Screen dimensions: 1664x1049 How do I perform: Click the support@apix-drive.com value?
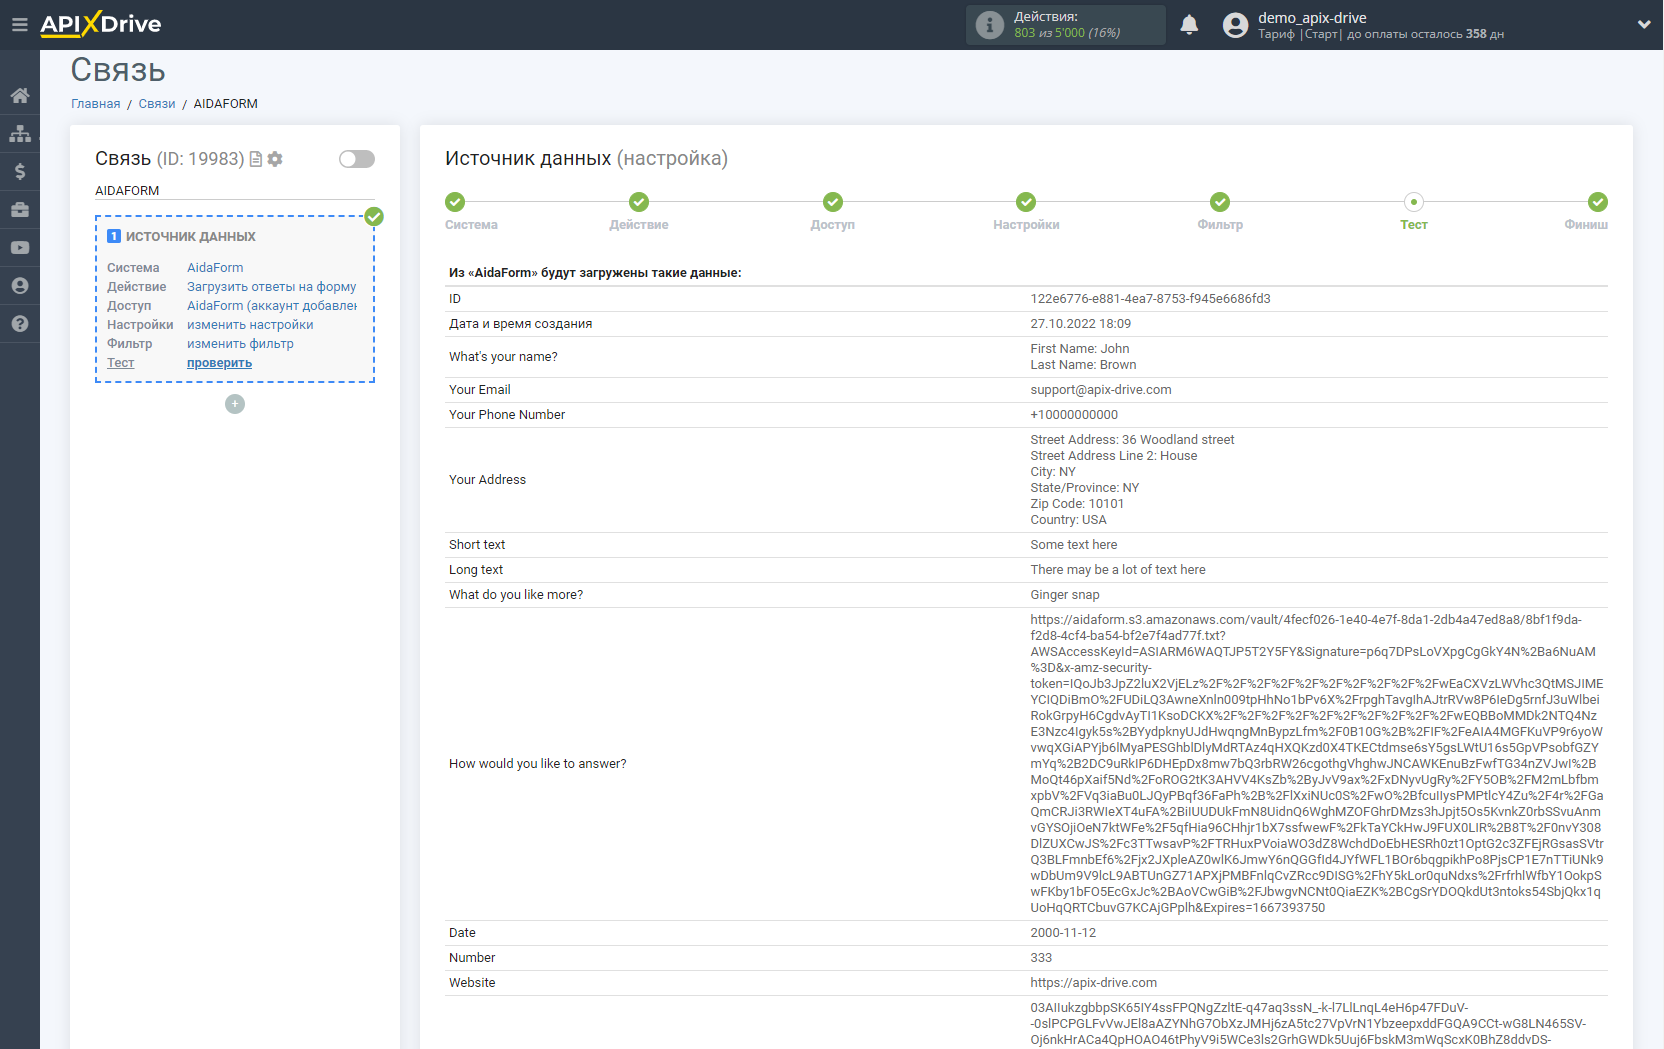1101,390
